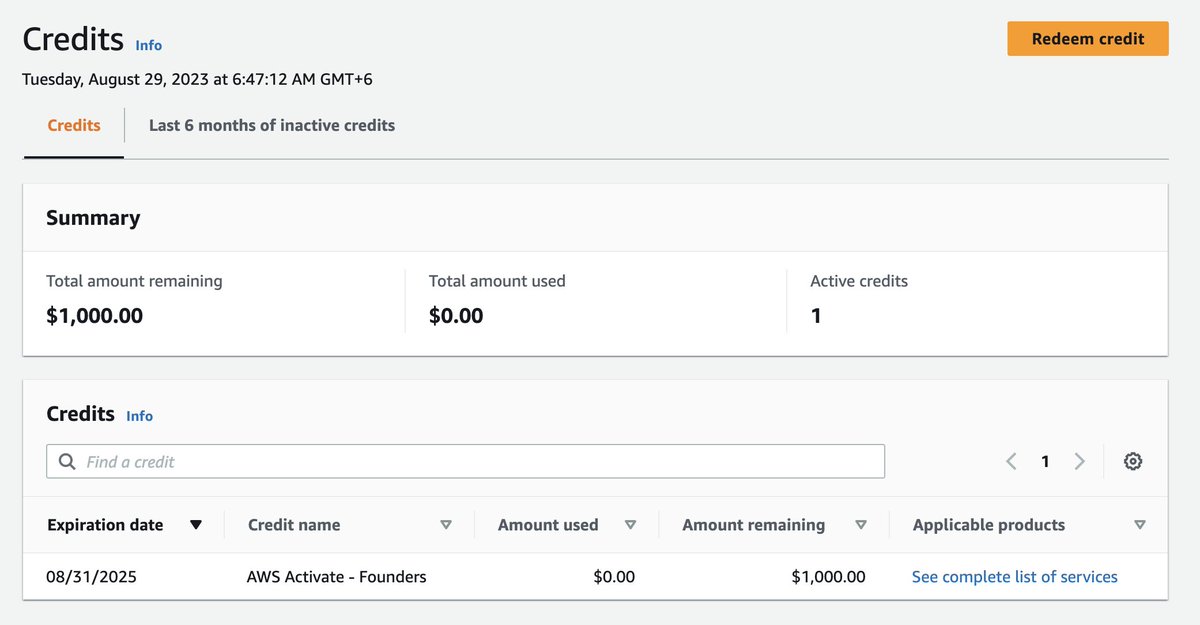Open See complete list of services link
This screenshot has height=625, width=1200.
1015,577
